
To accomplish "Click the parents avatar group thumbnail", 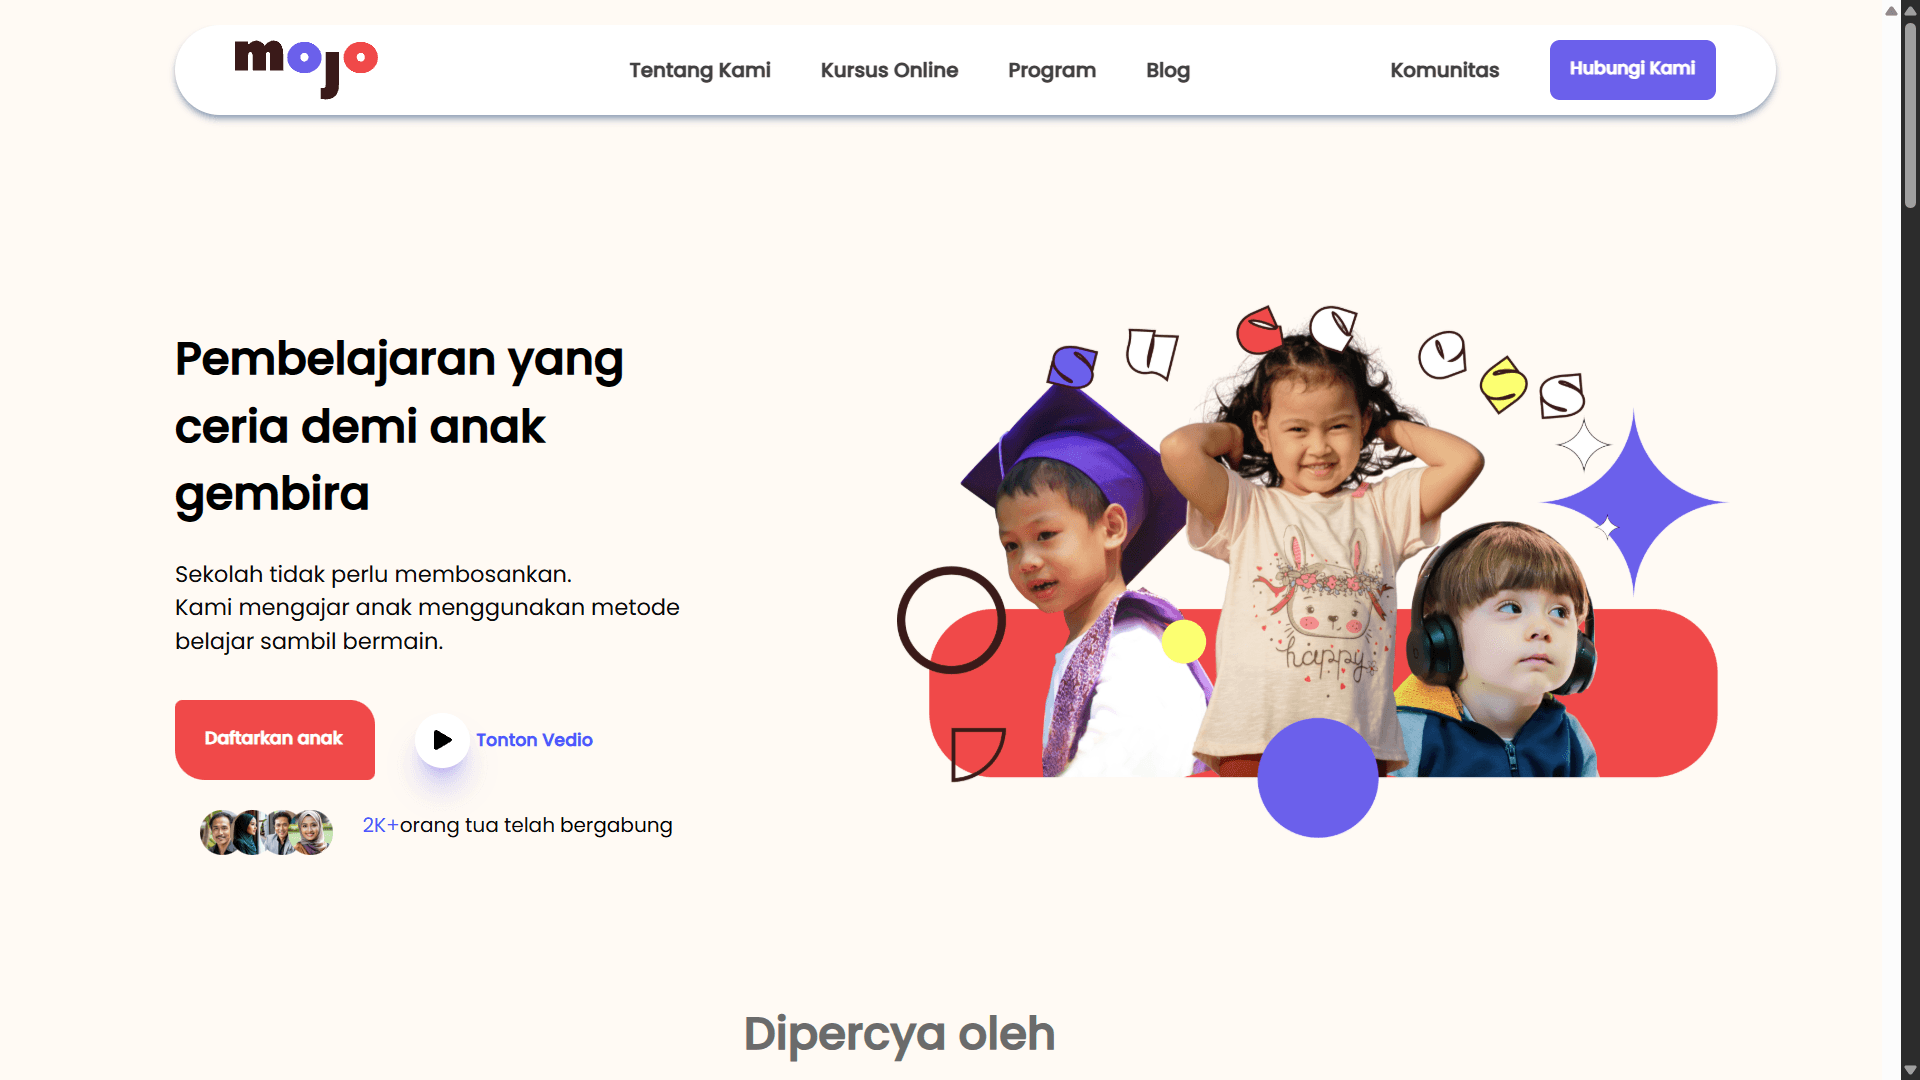I will [266, 832].
